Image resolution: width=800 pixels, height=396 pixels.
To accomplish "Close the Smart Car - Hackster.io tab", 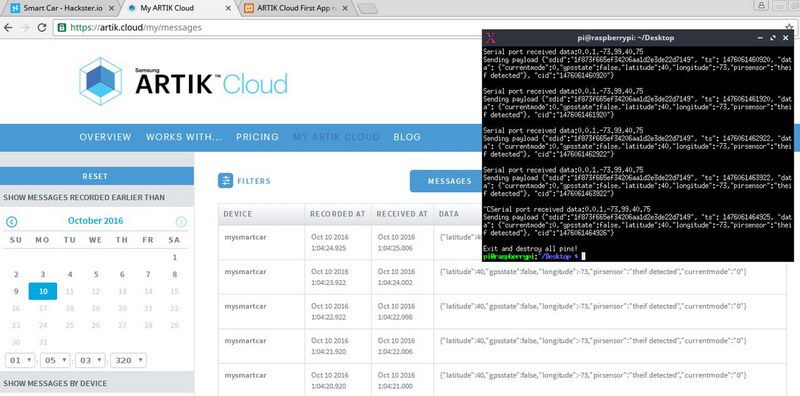I will tap(112, 9).
